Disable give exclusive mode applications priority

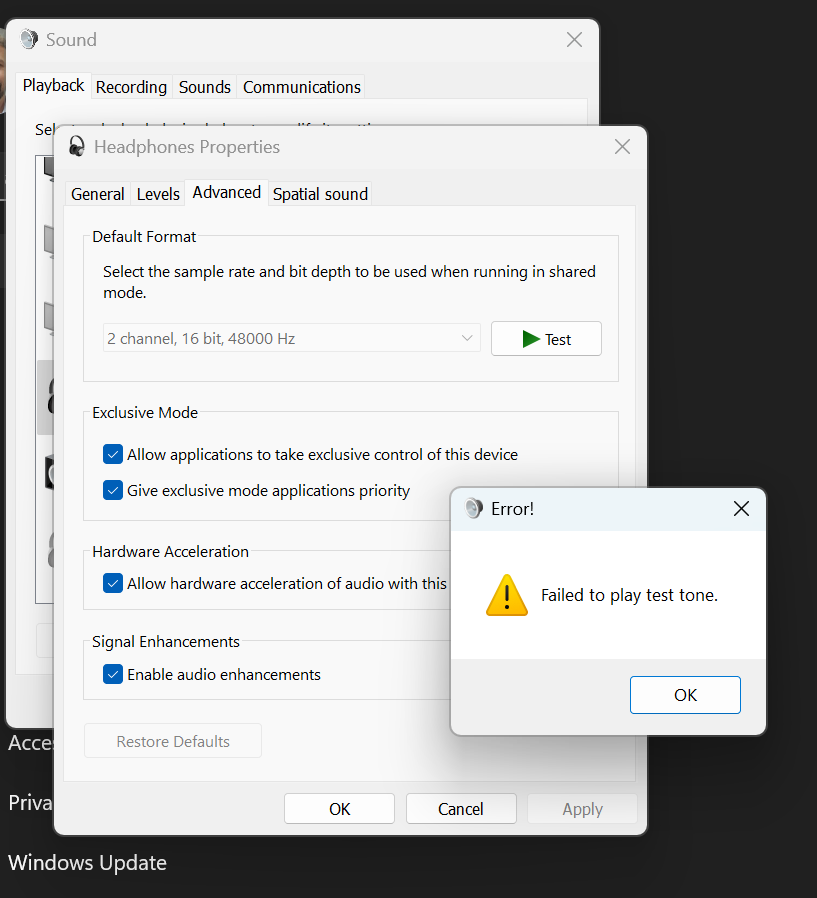tap(113, 490)
